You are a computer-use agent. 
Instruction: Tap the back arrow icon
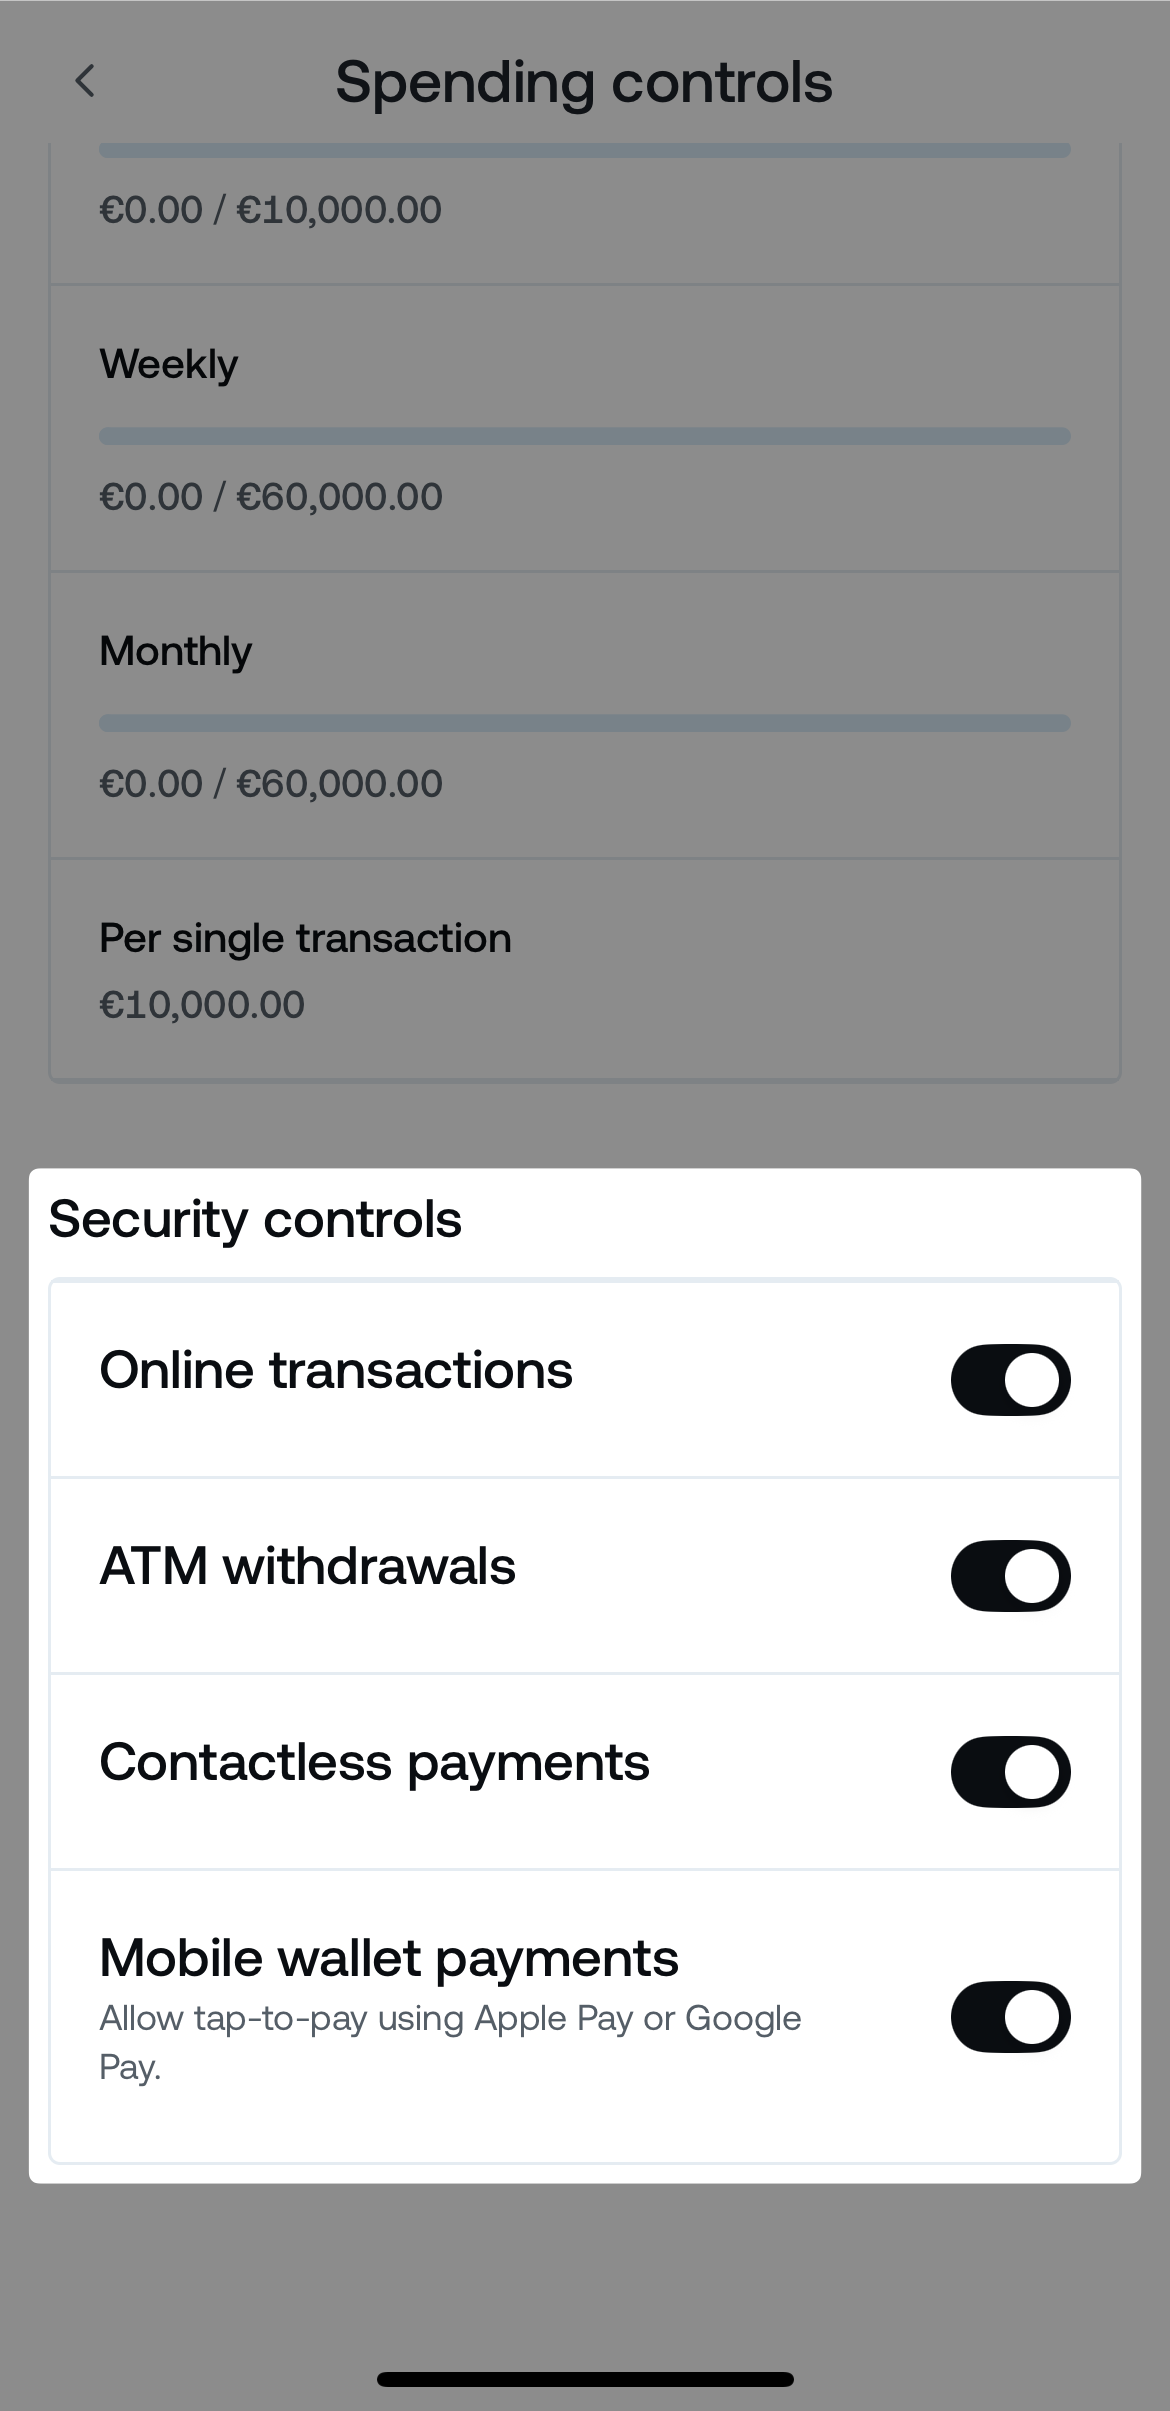tap(86, 81)
